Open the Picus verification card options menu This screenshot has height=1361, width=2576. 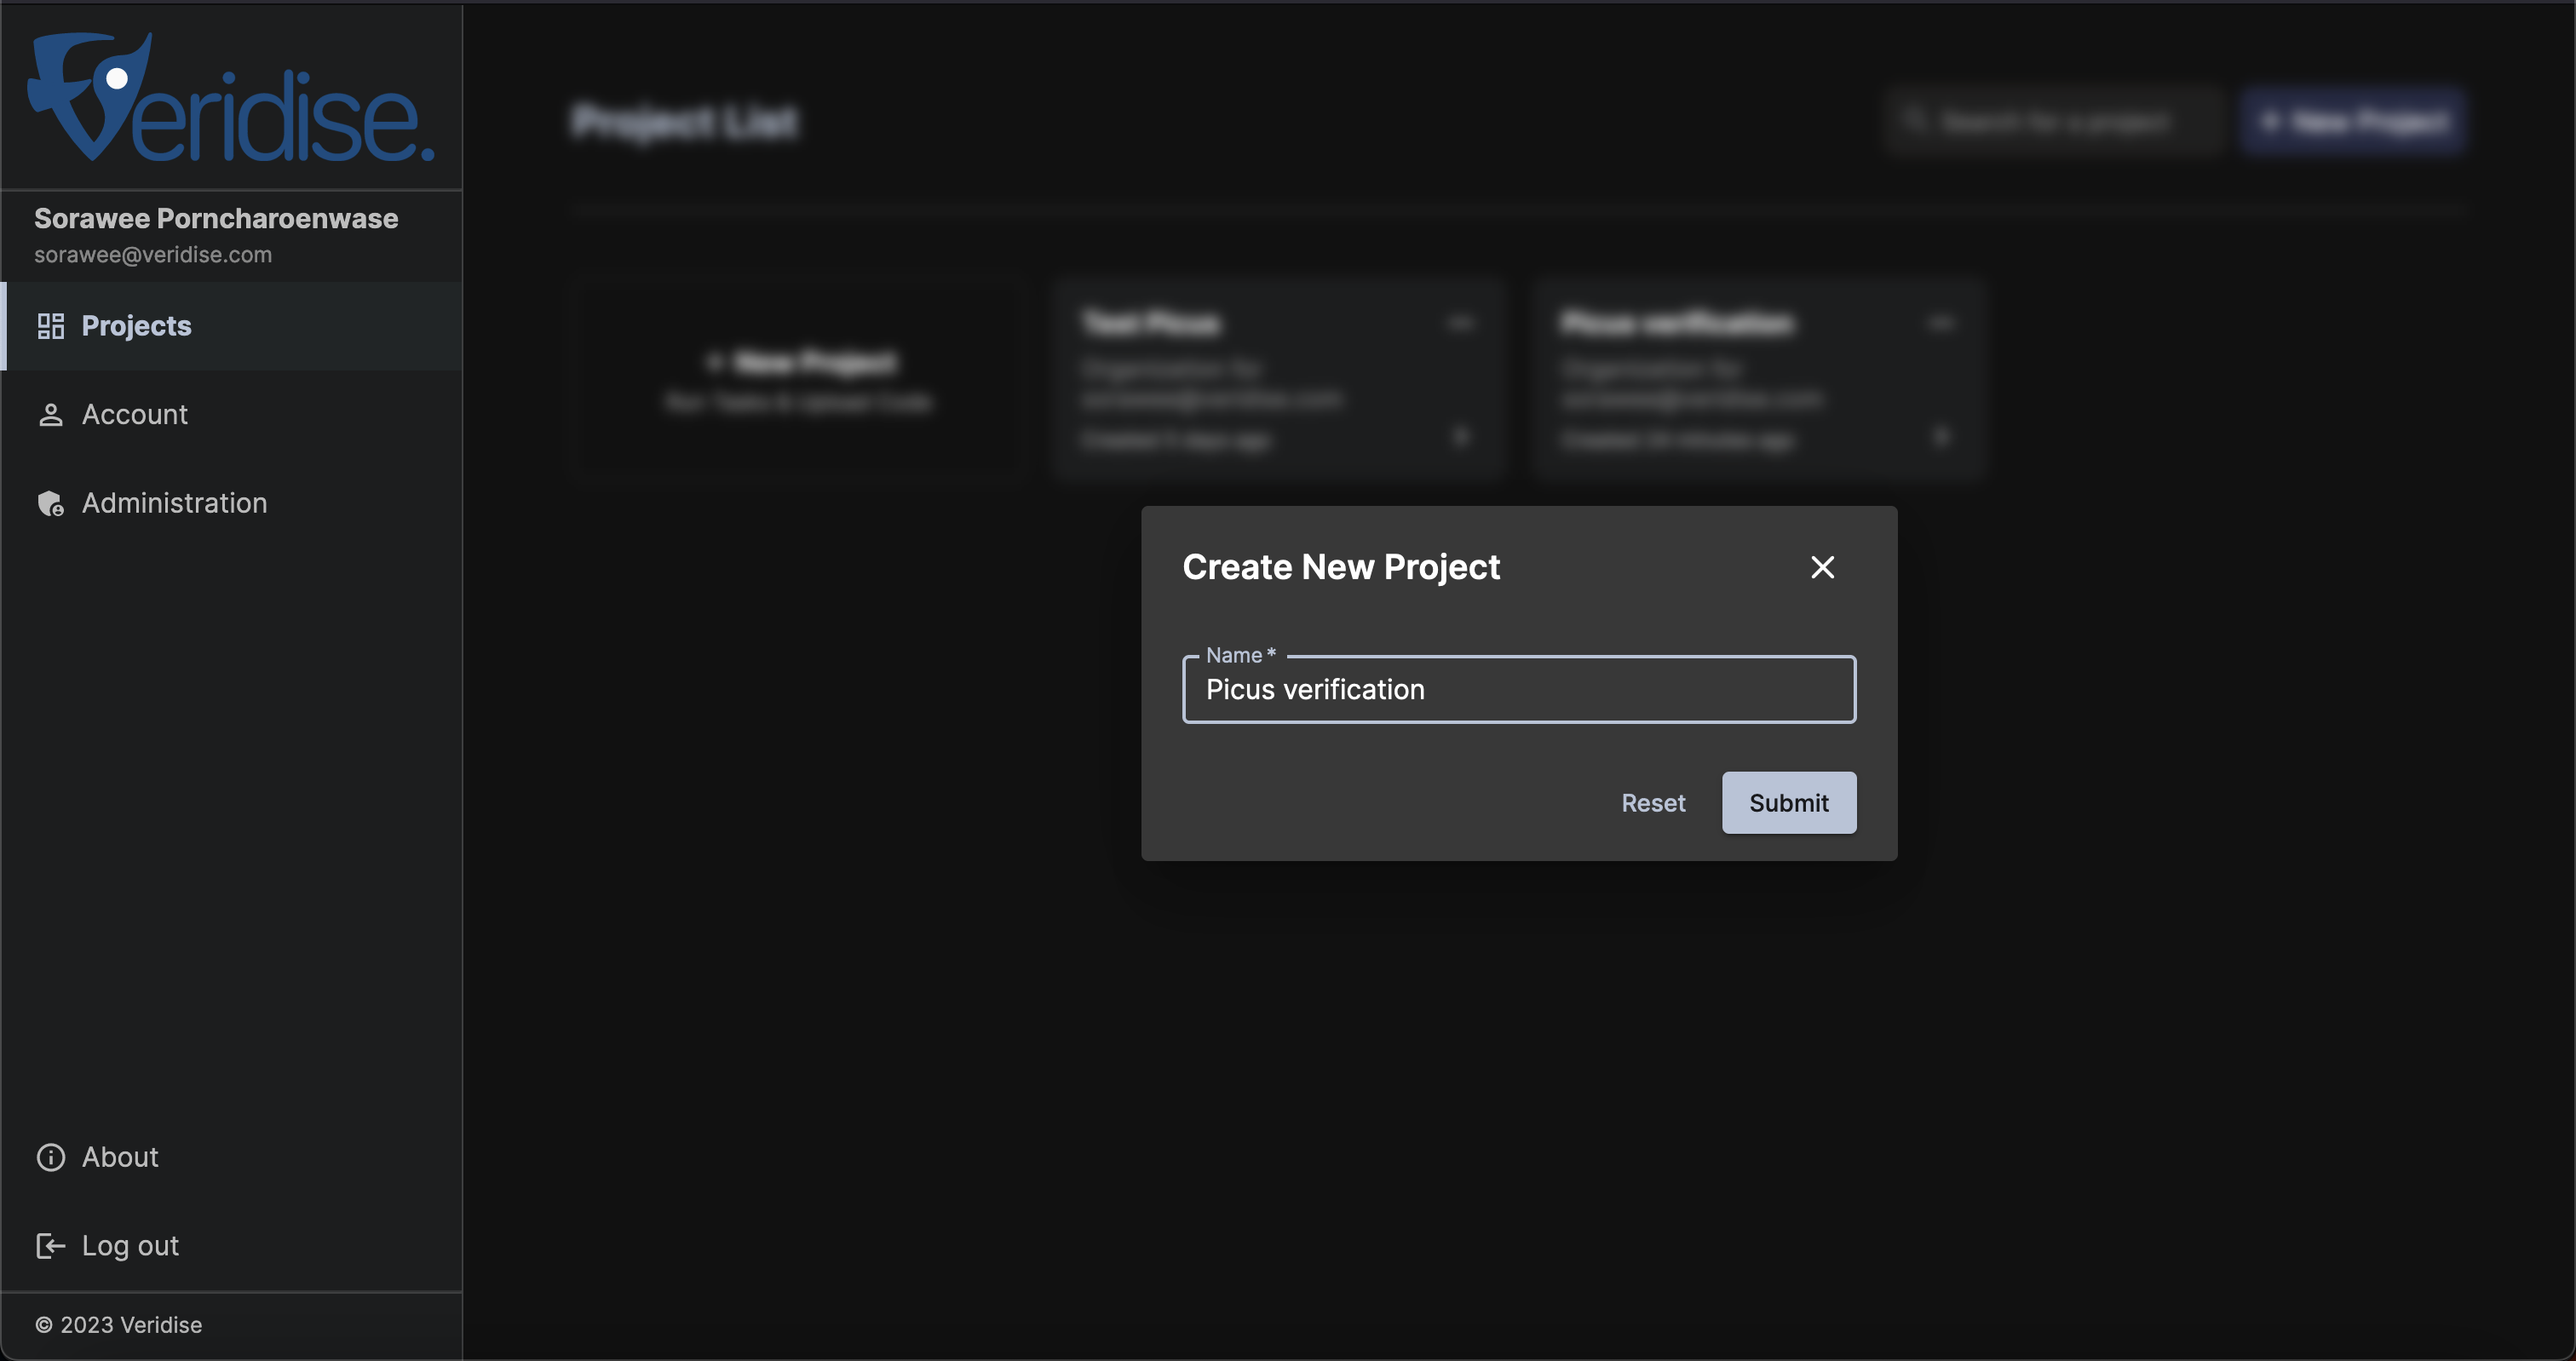(1941, 323)
